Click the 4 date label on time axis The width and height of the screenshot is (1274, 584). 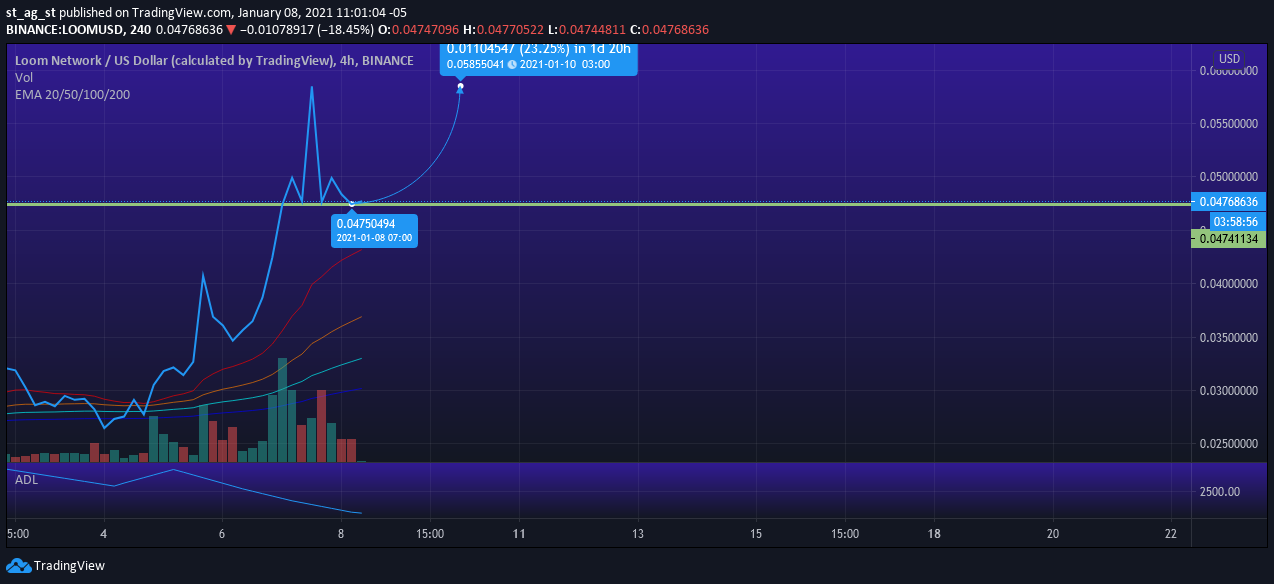click(x=104, y=534)
